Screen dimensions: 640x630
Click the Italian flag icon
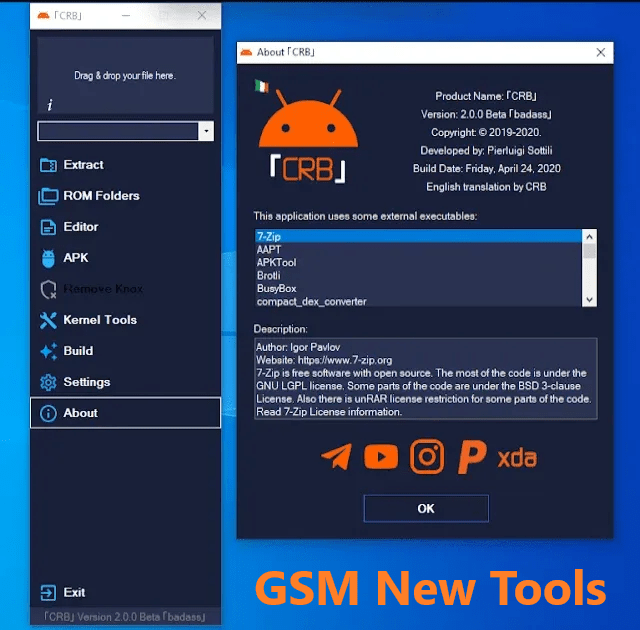click(262, 86)
